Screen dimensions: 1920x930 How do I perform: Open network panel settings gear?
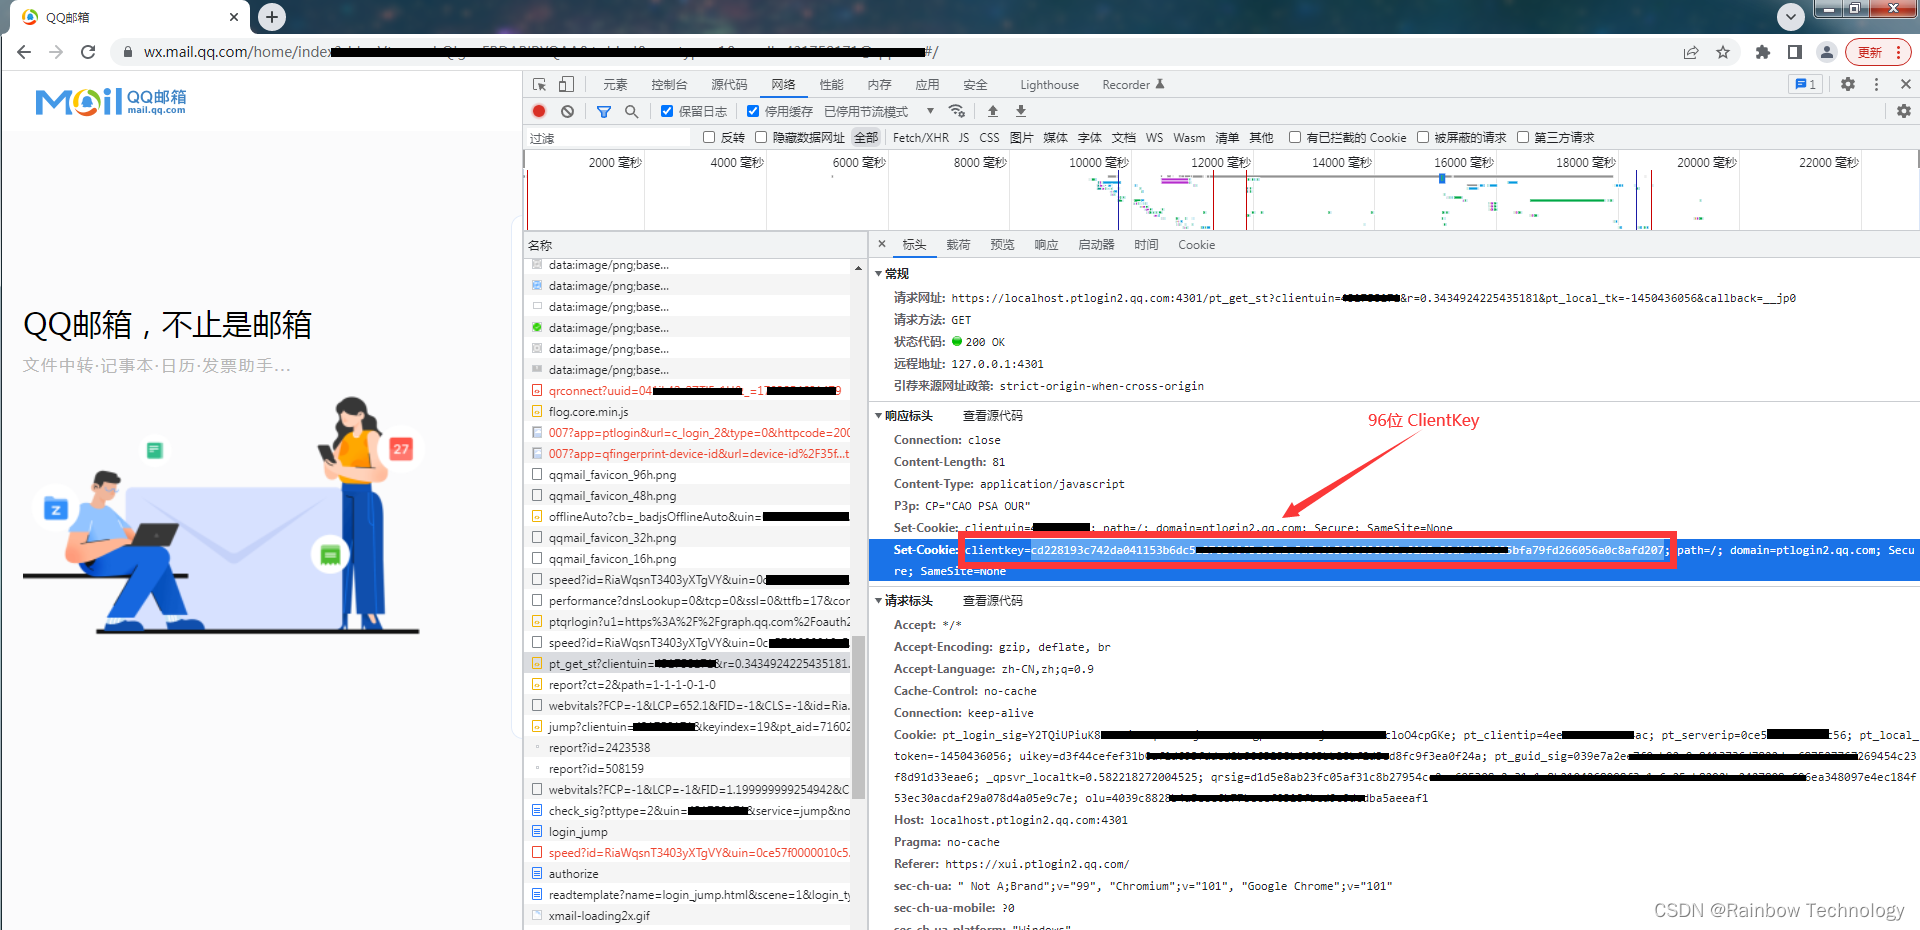click(x=1904, y=111)
